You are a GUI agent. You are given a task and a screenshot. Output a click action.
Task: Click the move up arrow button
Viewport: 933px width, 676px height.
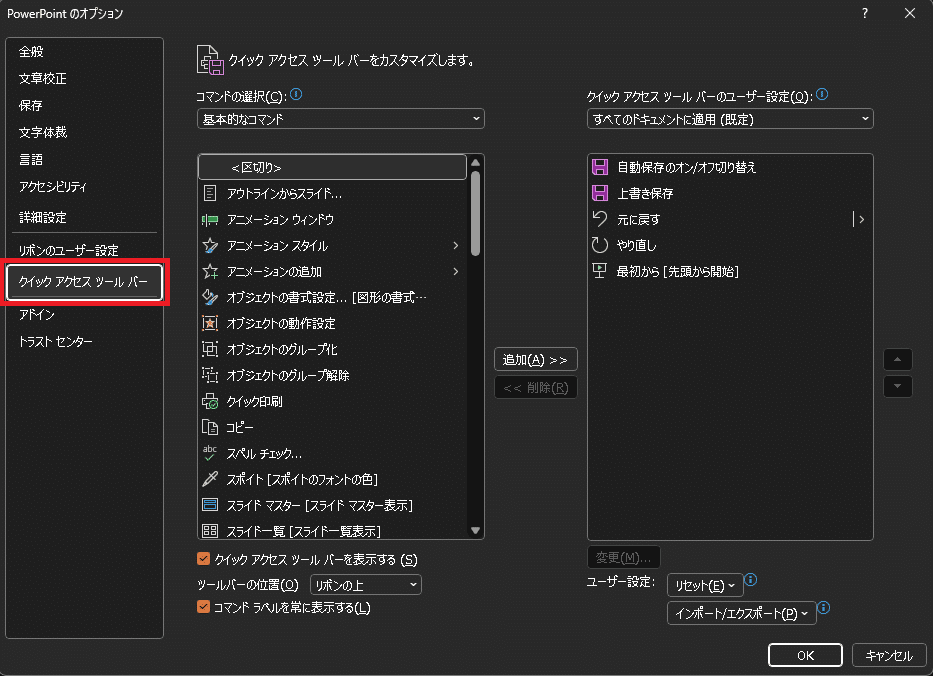(x=898, y=359)
